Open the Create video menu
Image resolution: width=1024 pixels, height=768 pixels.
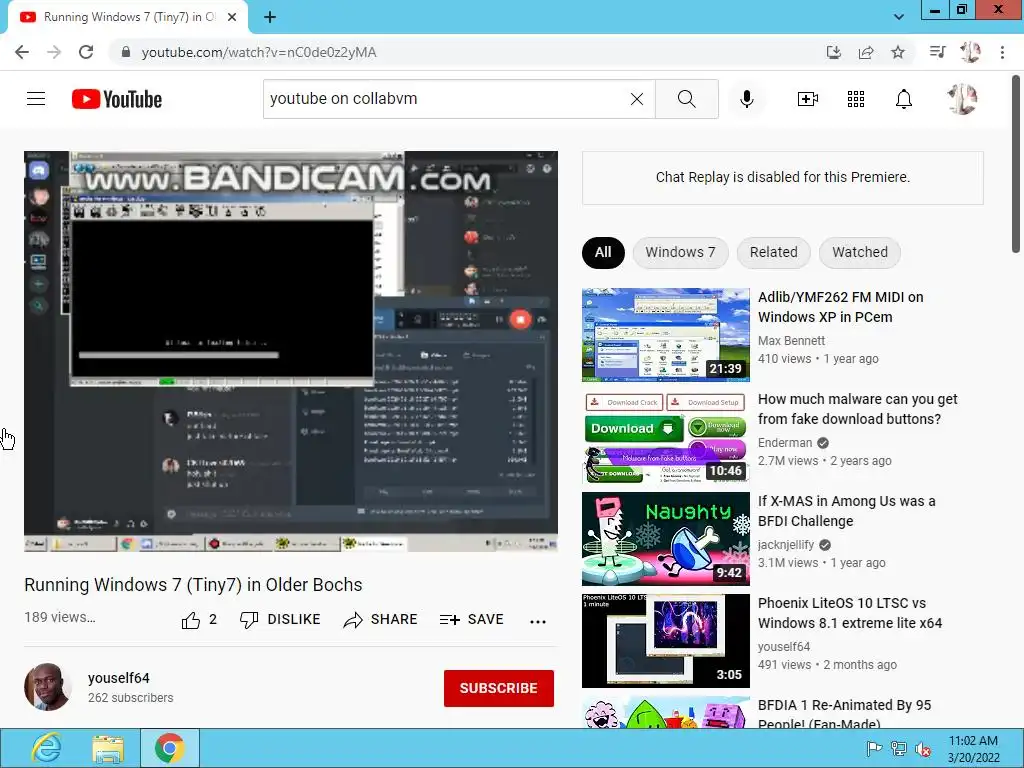[x=808, y=99]
